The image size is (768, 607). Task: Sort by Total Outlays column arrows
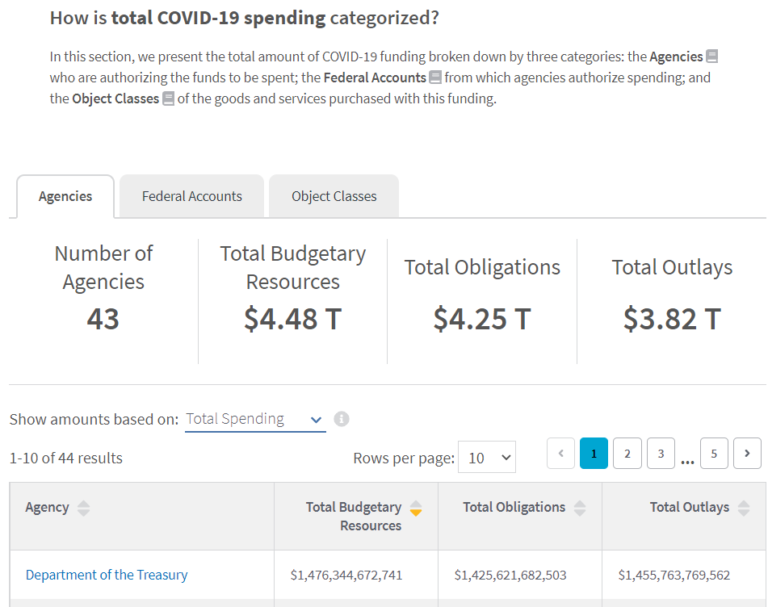744,508
